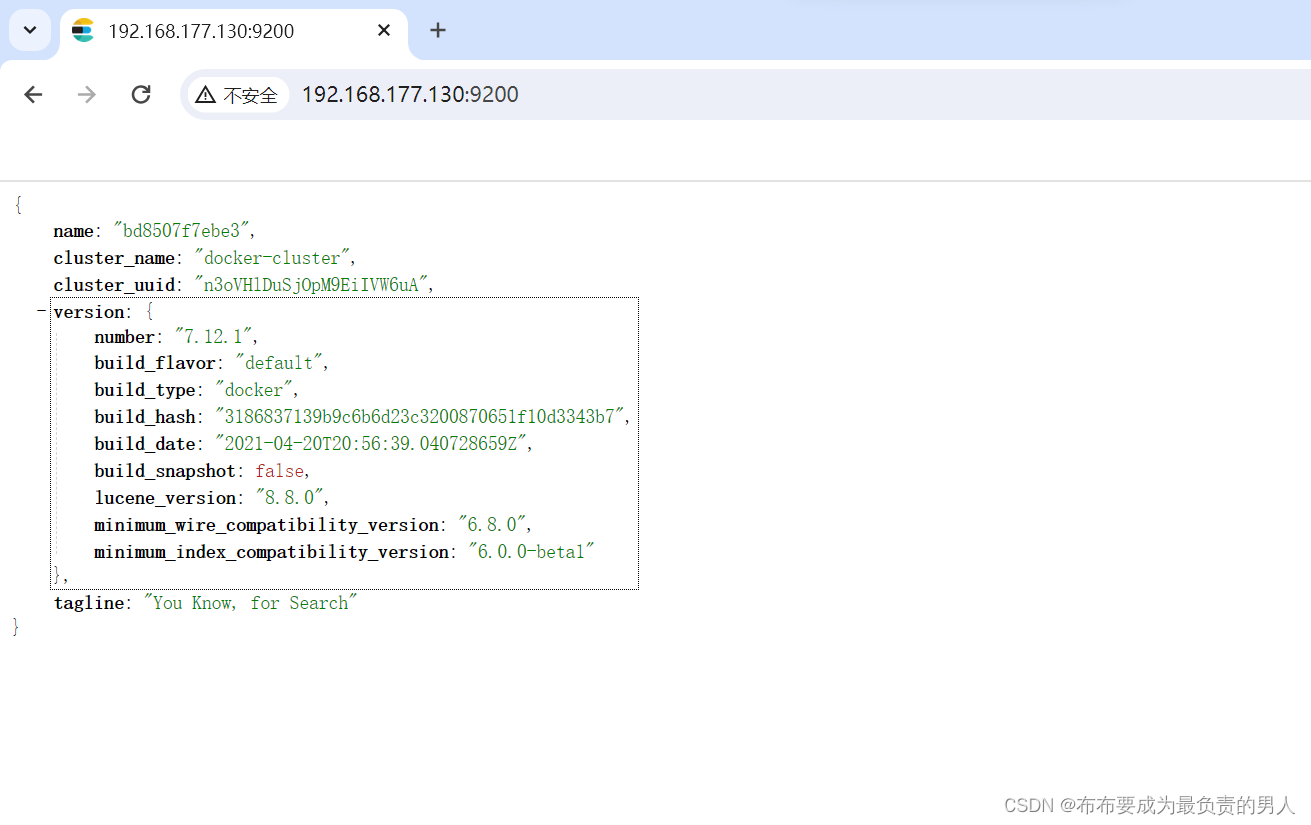Select the value "default"
Screen dimensions: 1311x825
tap(280, 363)
